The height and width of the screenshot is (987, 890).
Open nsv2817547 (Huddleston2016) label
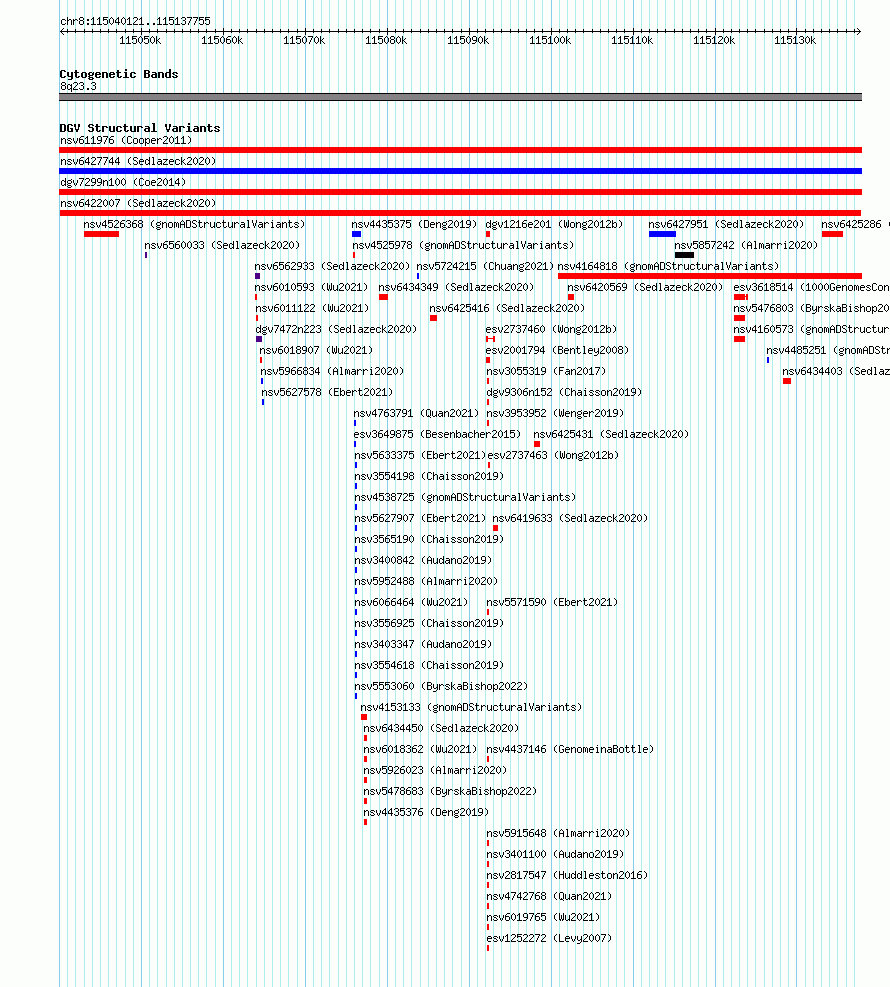(567, 876)
